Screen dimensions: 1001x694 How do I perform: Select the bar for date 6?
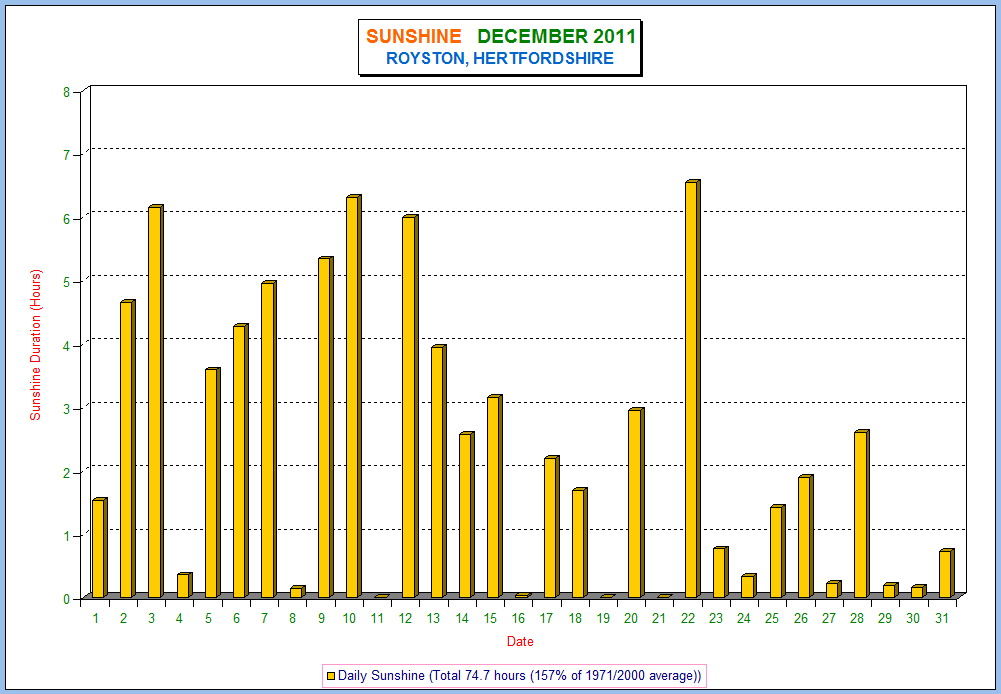pos(241,462)
